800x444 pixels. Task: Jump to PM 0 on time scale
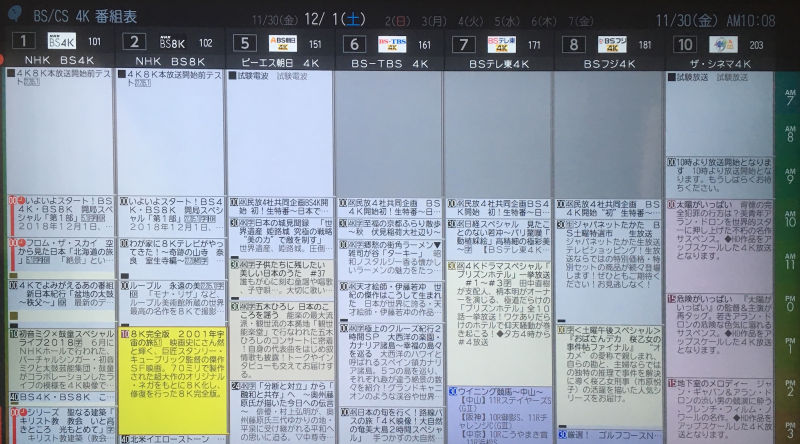[790, 303]
